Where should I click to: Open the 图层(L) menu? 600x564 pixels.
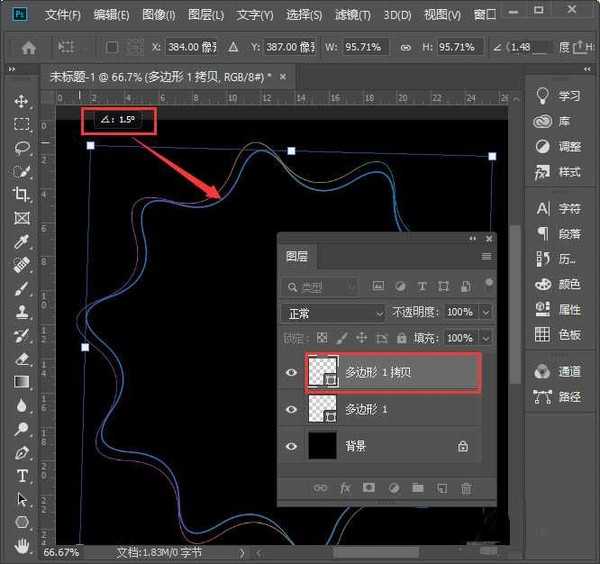(x=206, y=15)
